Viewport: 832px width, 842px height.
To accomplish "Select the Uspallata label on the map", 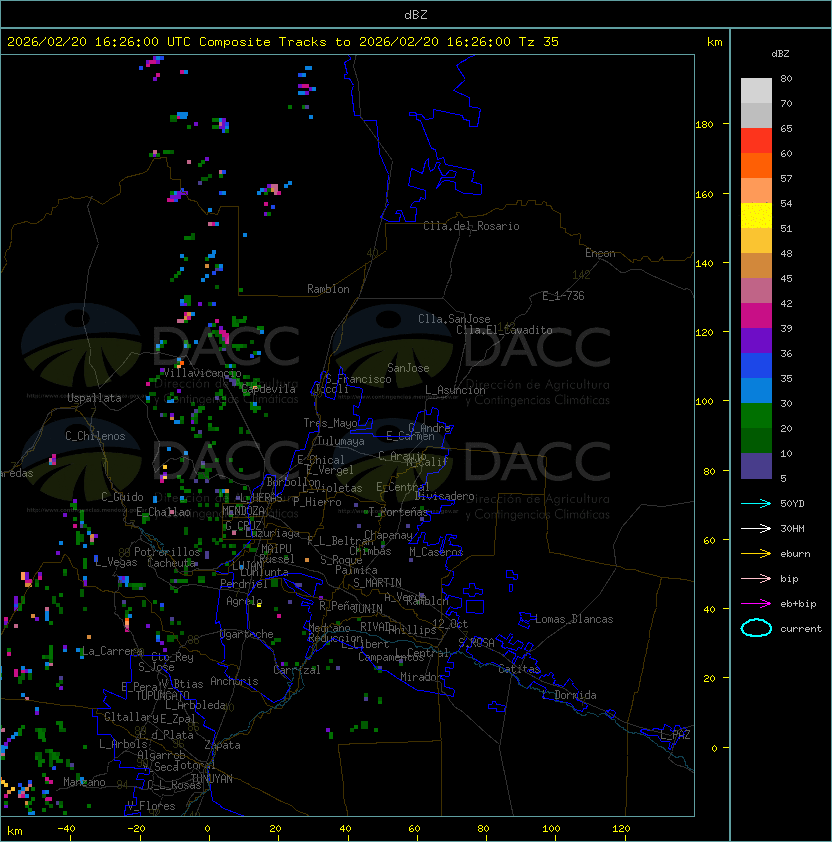I will [x=94, y=398].
